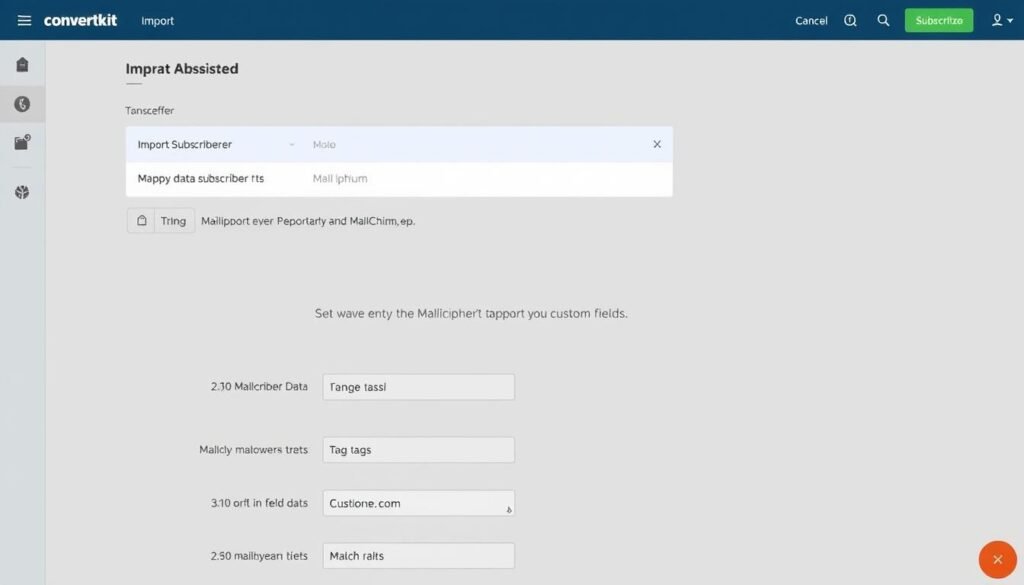Open the help icon in the top bar
Image resolution: width=1024 pixels, height=585 pixels.
coord(849,20)
